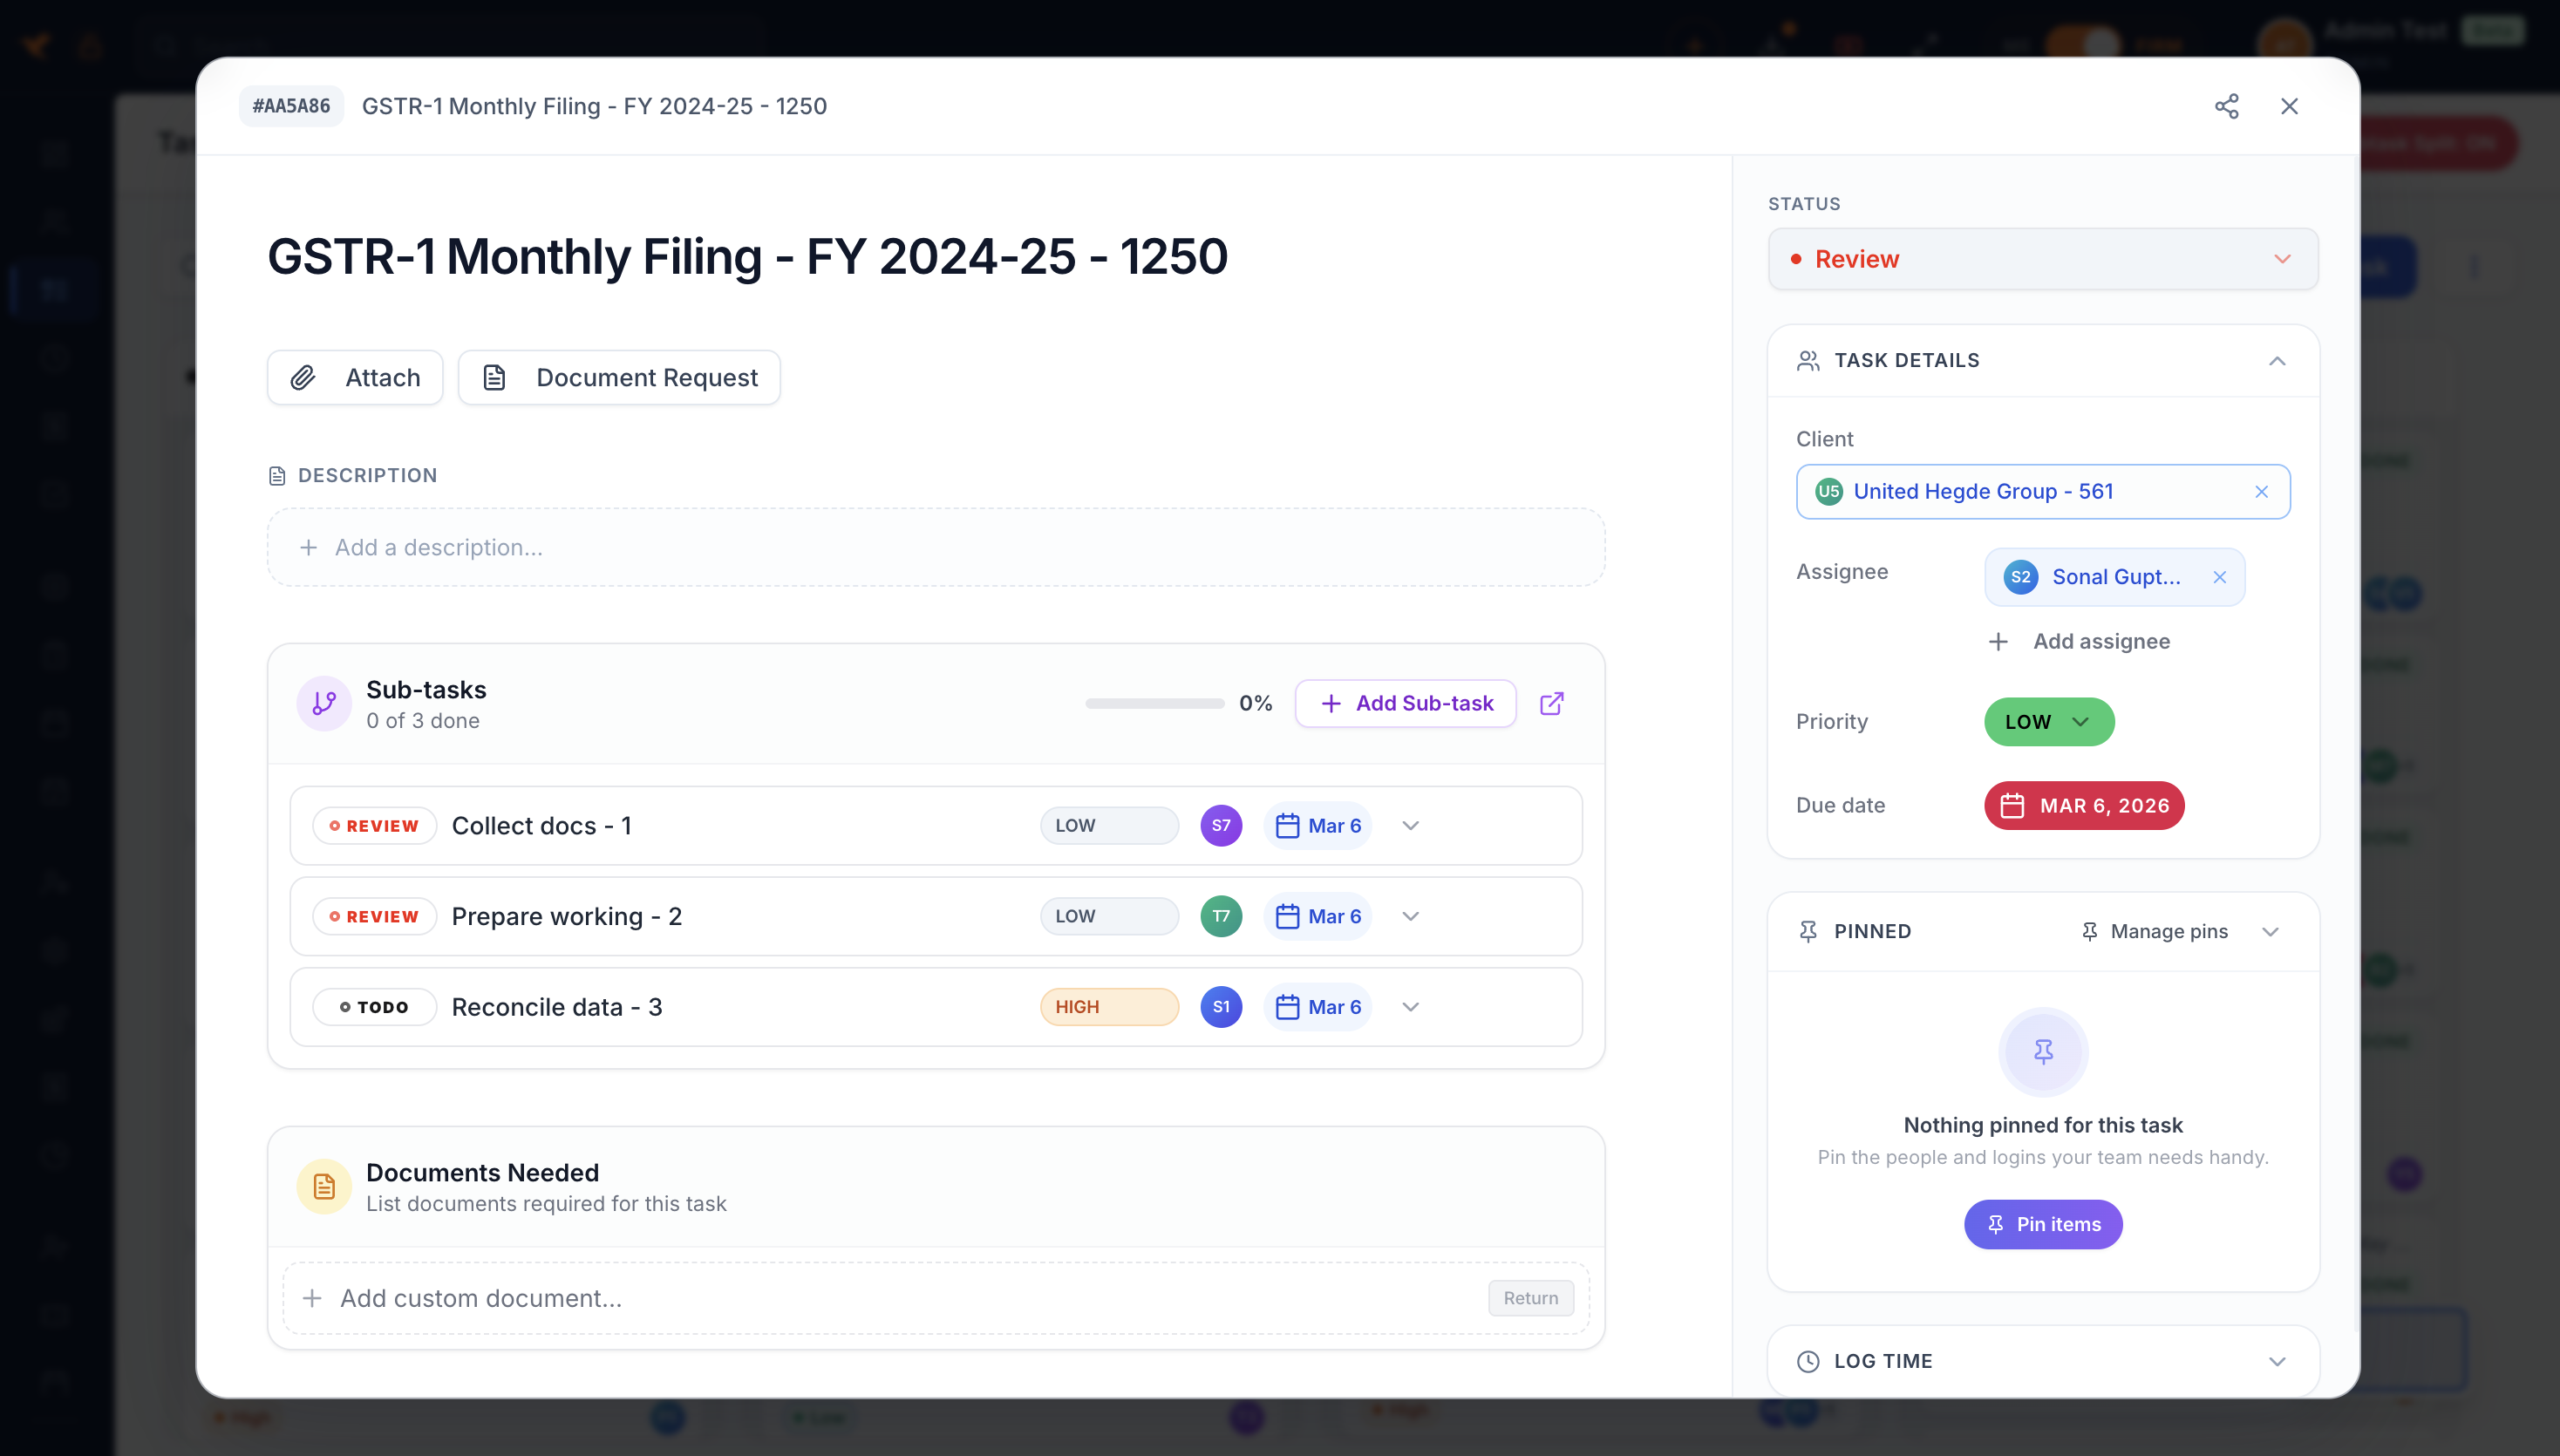The width and height of the screenshot is (2560, 1456).
Task: Click the share icon in task header
Action: (2226, 106)
